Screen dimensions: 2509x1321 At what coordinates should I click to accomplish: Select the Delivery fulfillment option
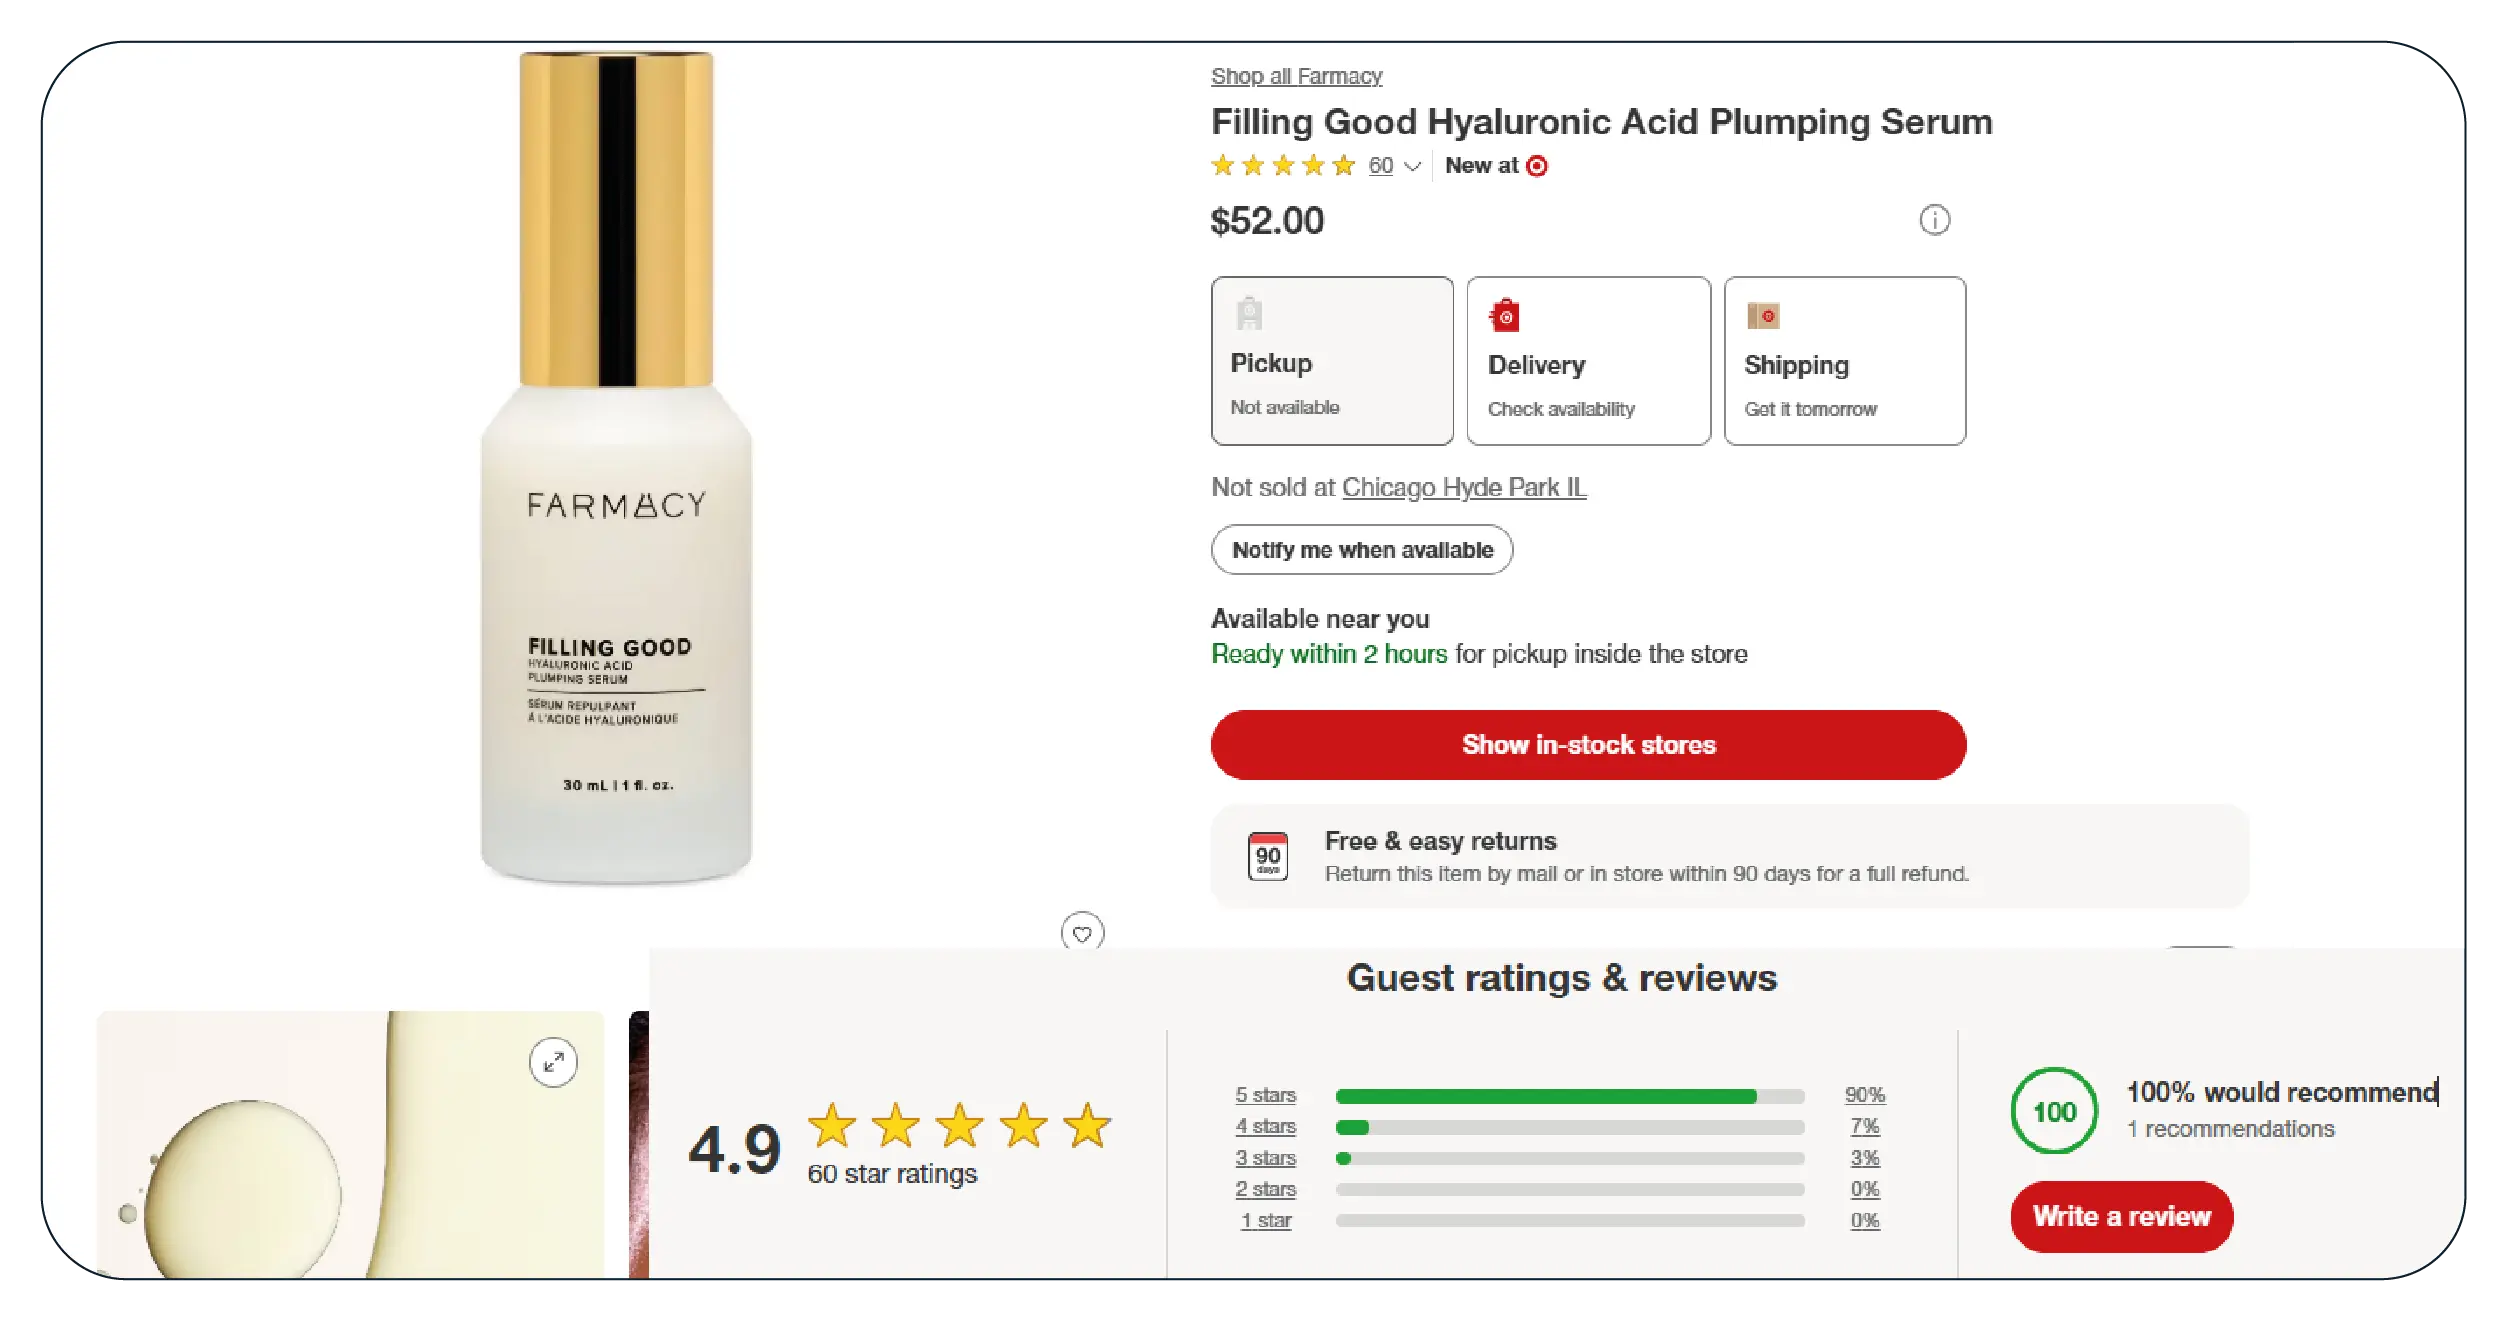tap(1588, 361)
